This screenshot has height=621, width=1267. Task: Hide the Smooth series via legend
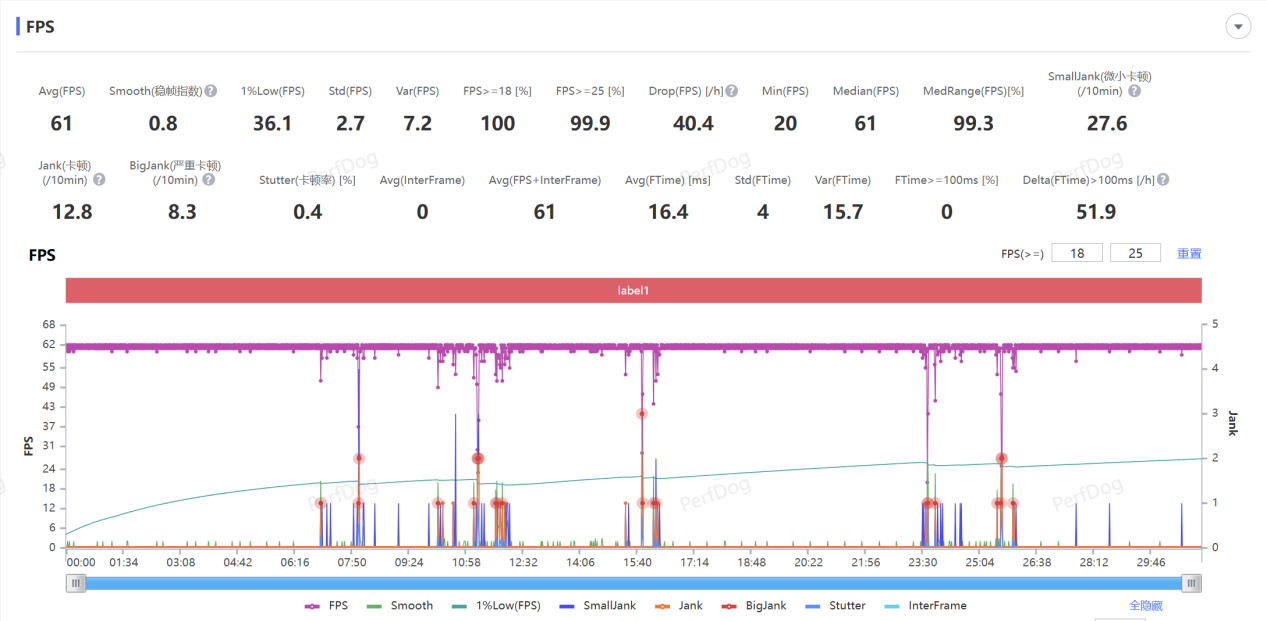coord(400,605)
